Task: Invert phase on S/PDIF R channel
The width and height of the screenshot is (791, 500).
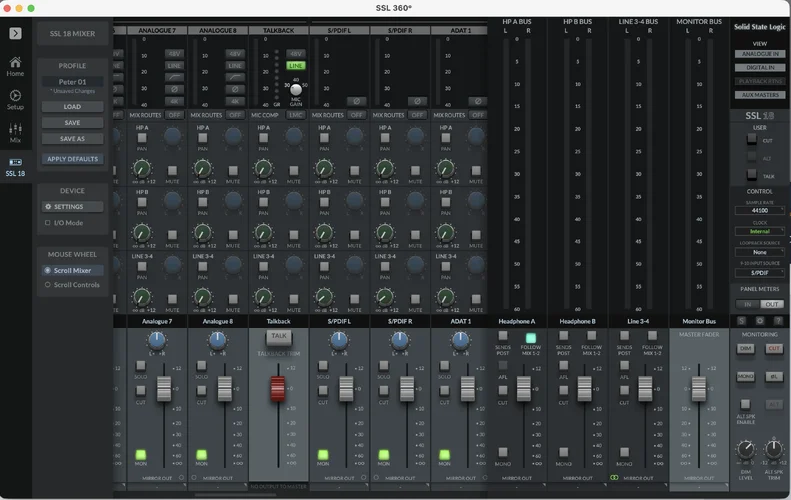Action: point(417,101)
